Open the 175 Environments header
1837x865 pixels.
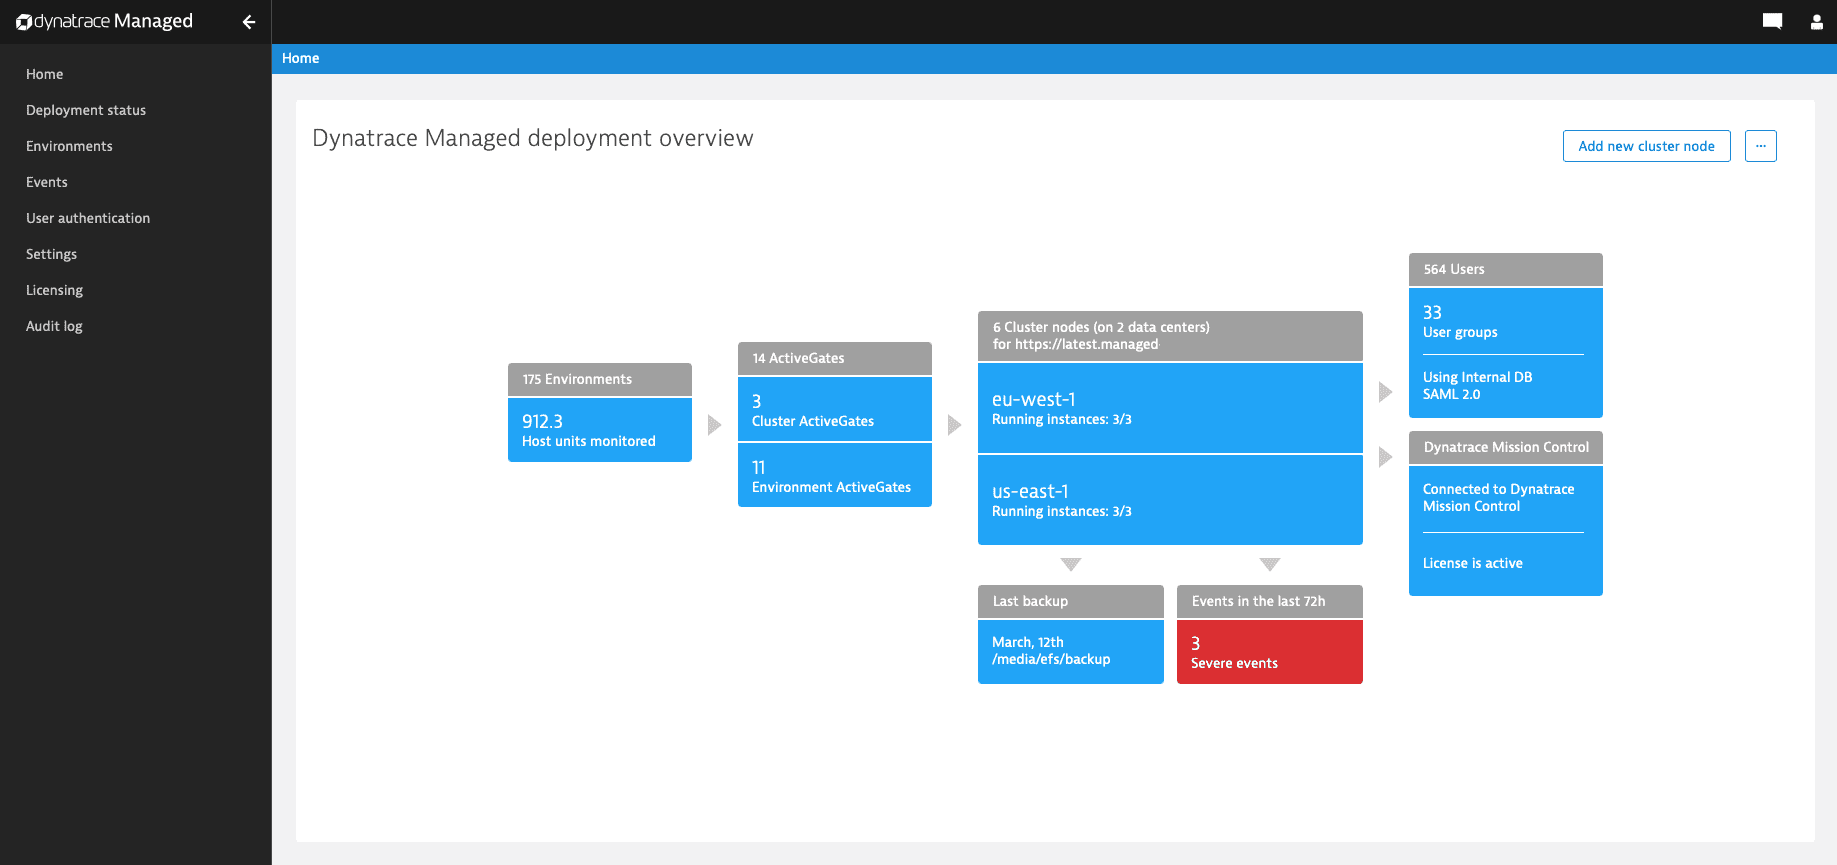point(600,379)
